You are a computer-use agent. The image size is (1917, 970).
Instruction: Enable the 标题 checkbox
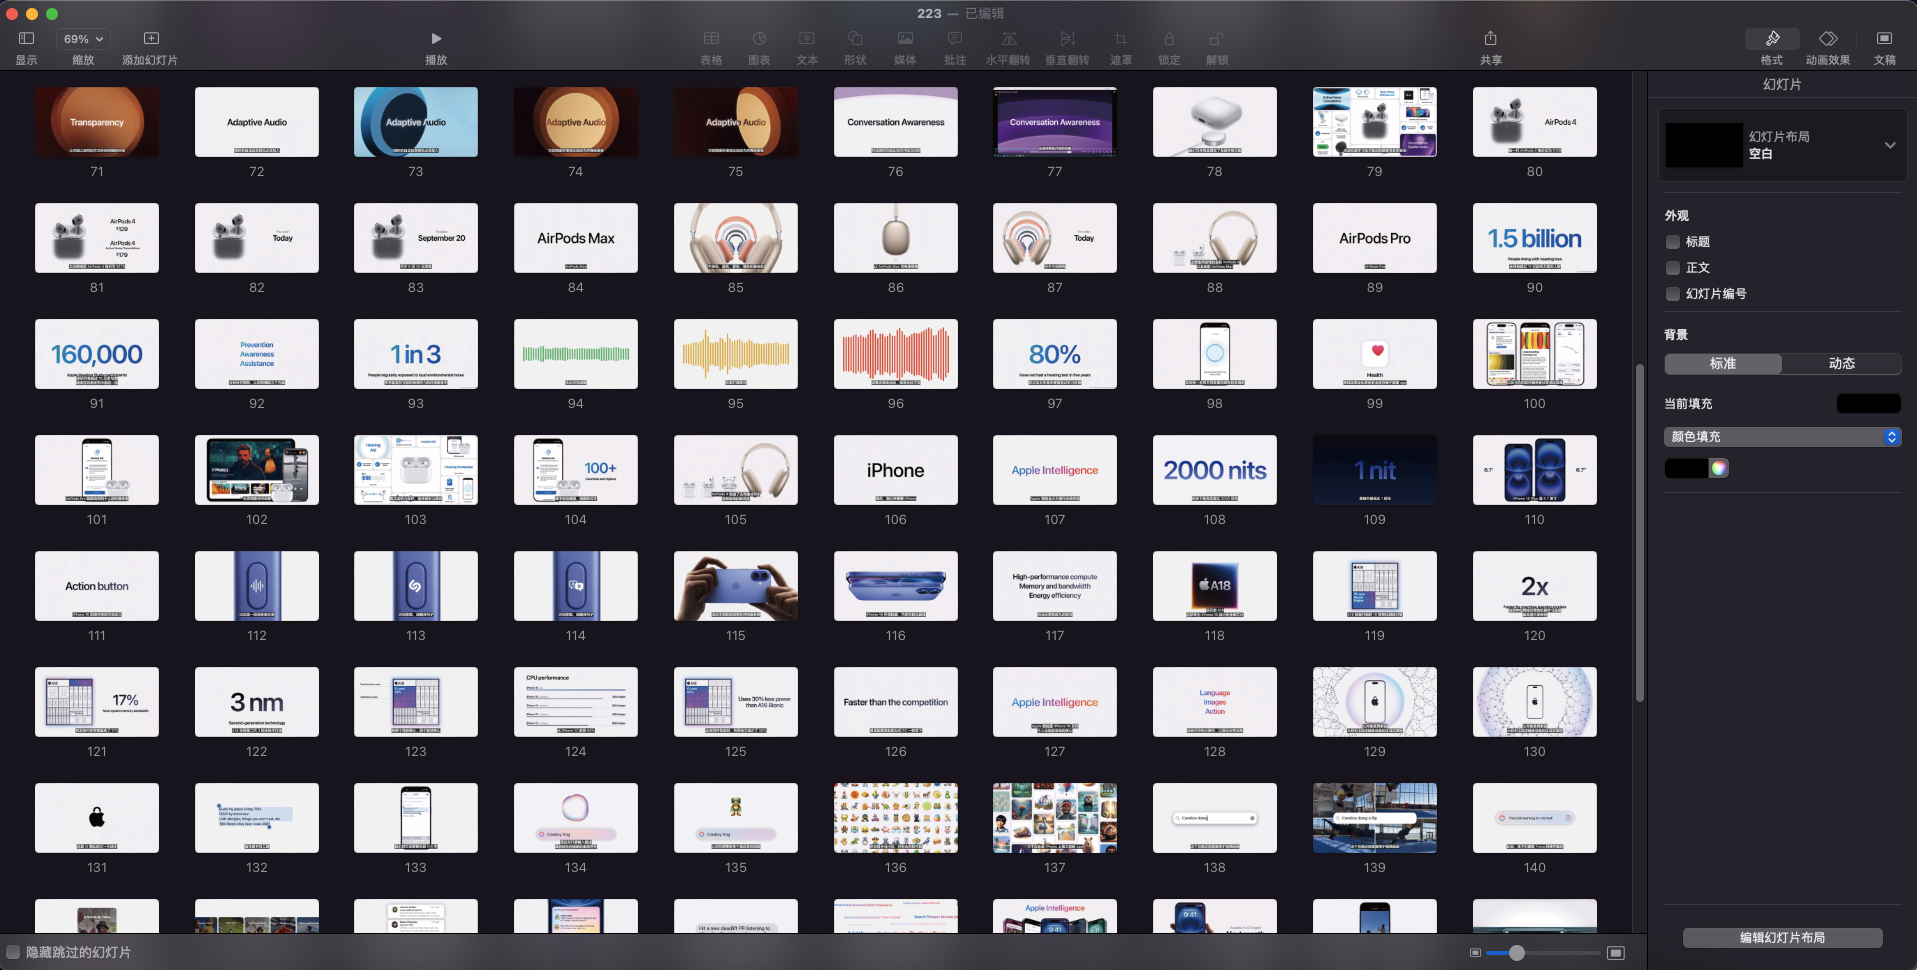tap(1673, 242)
